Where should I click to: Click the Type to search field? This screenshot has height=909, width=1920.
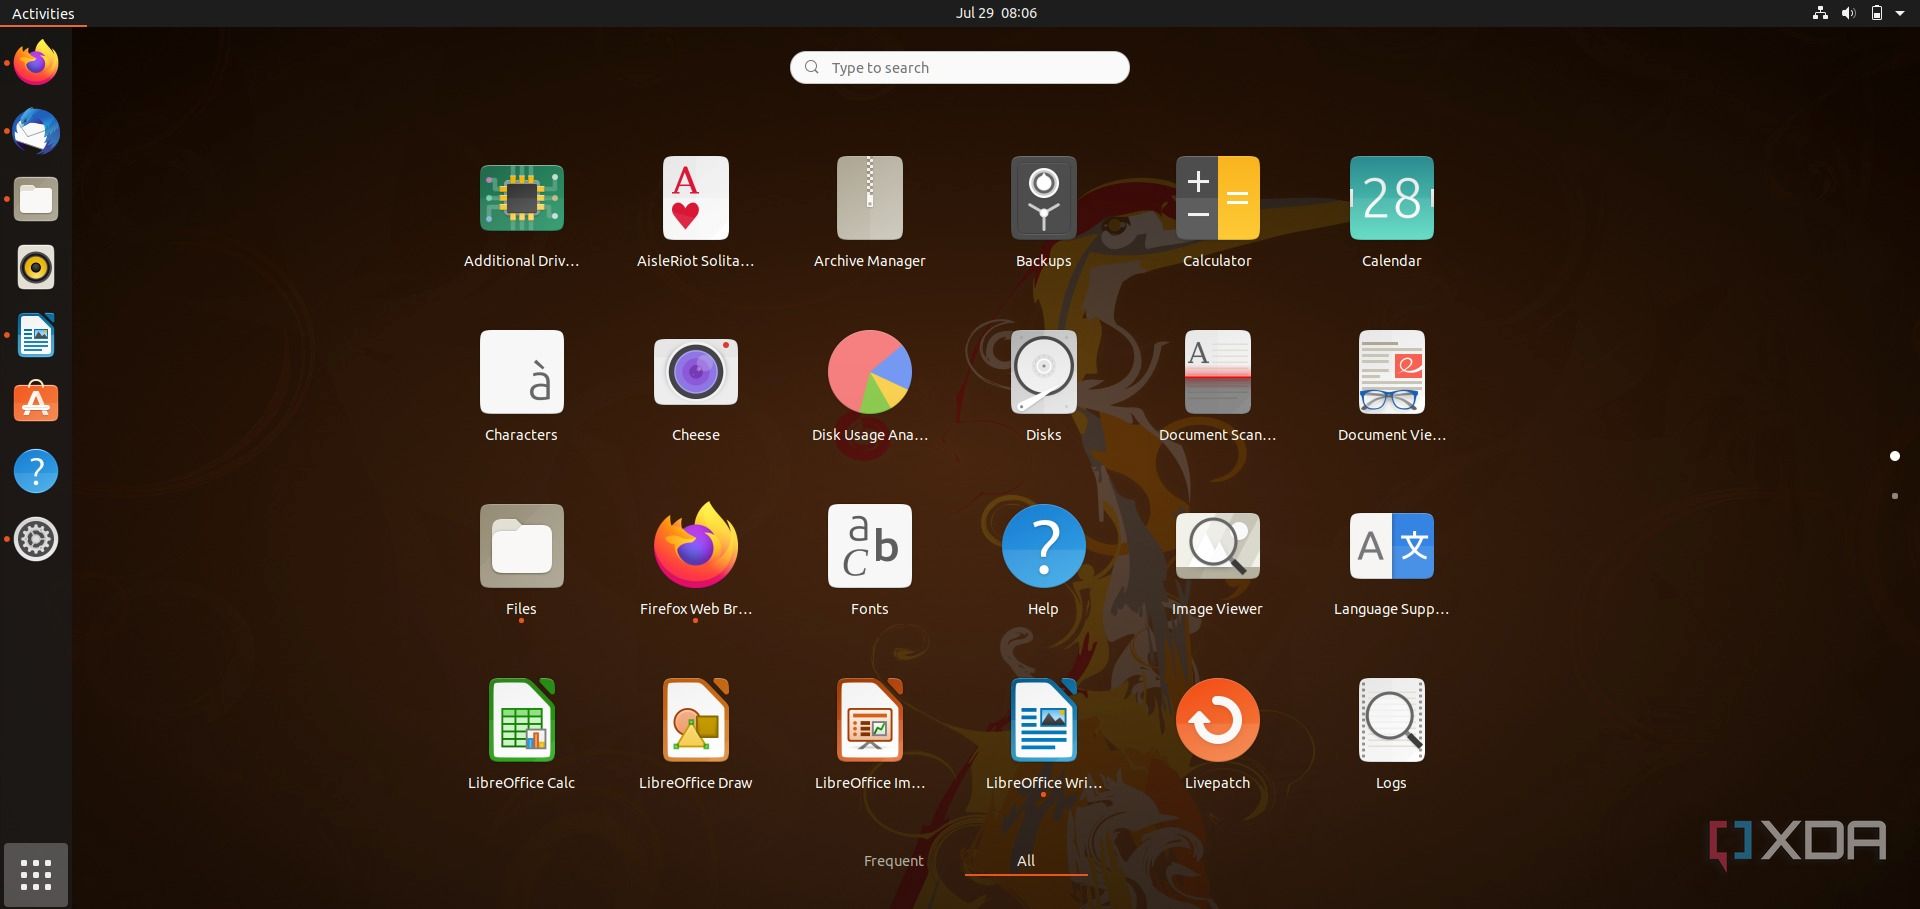coord(960,67)
